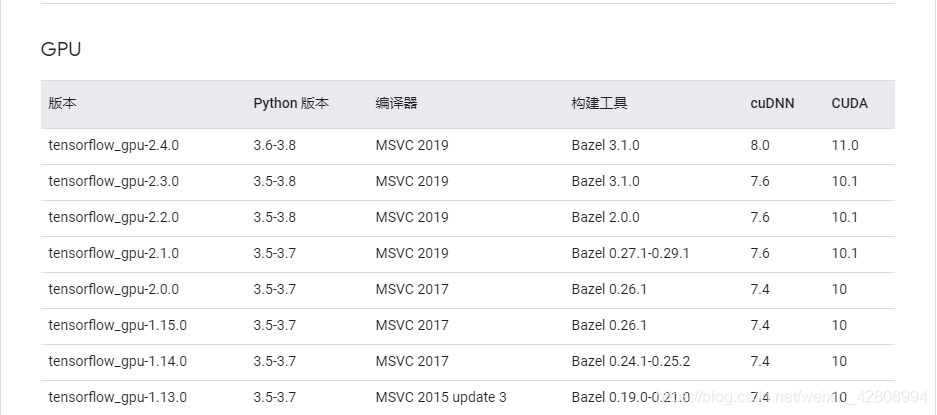
Task: Click the tensorflow_gpu-2.2.0 entry
Action: 114,217
